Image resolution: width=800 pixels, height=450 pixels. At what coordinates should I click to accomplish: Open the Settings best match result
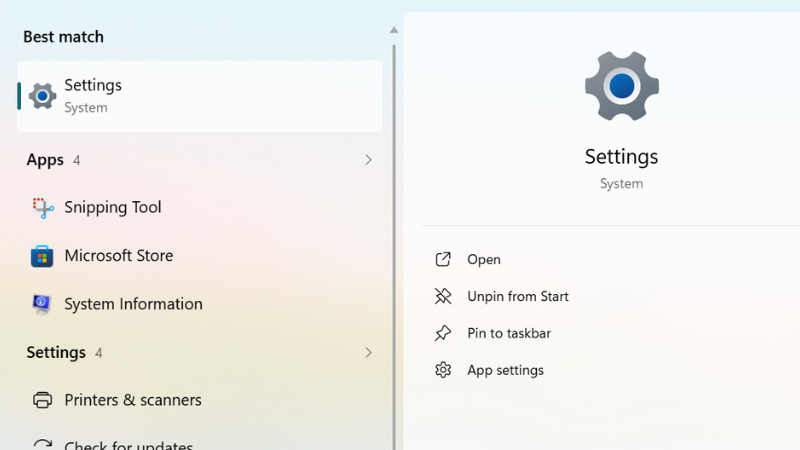point(200,96)
